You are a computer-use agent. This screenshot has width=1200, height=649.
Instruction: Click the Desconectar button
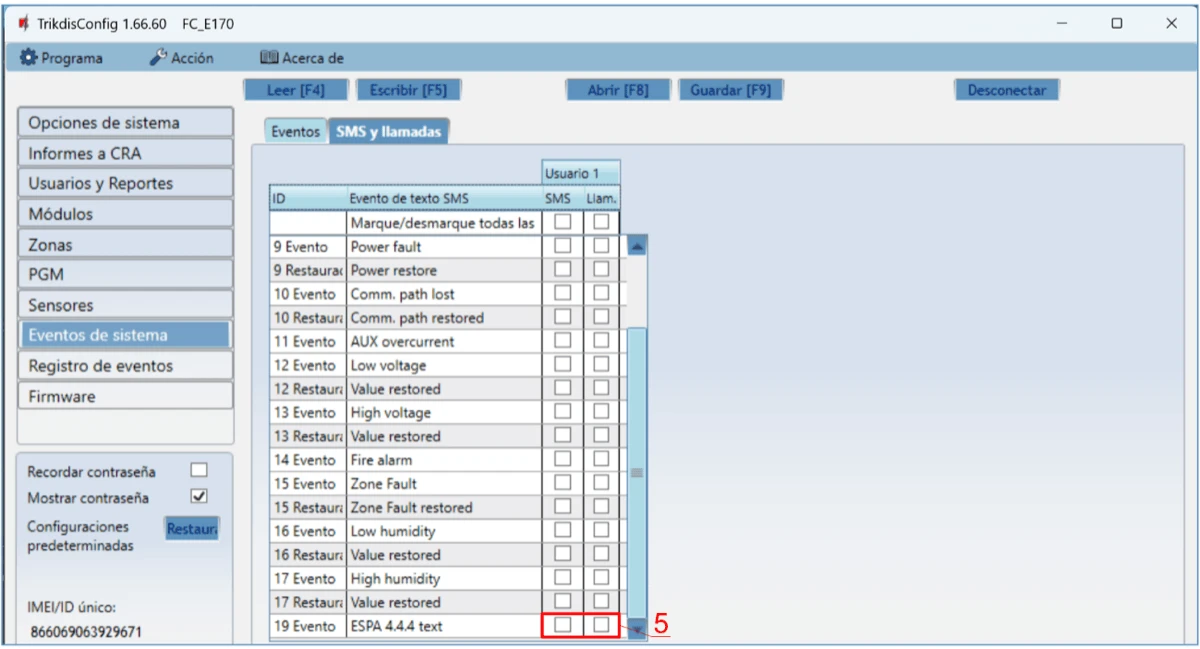[x=1006, y=90]
